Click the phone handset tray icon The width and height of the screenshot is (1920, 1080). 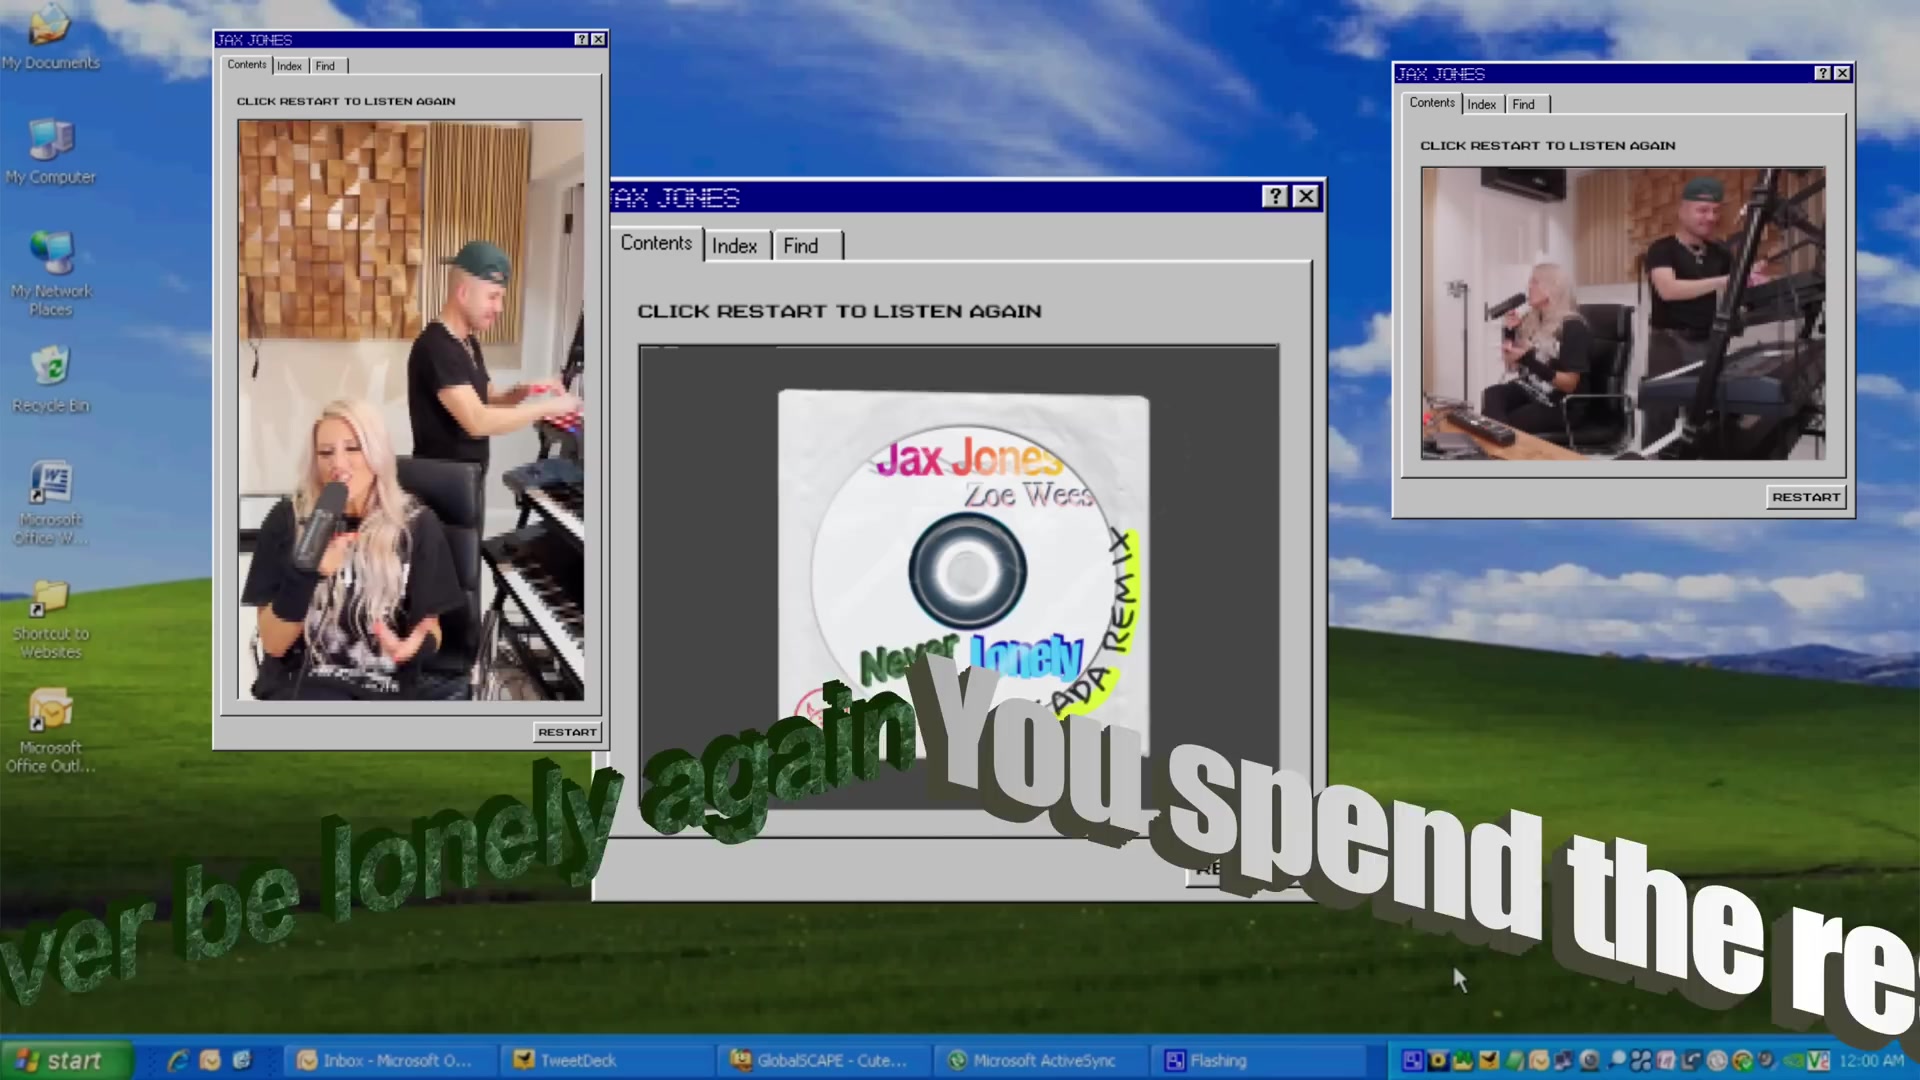[x=1691, y=1060]
